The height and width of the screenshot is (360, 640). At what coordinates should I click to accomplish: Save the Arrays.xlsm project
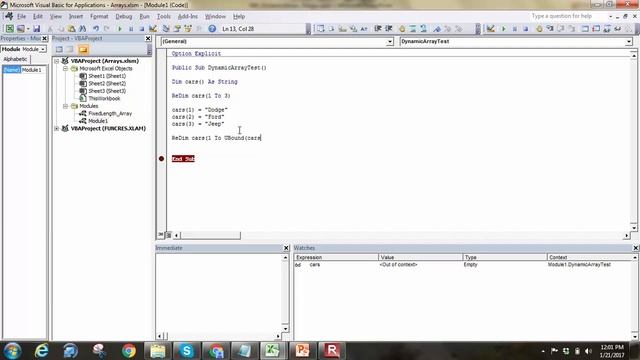pos(37,29)
